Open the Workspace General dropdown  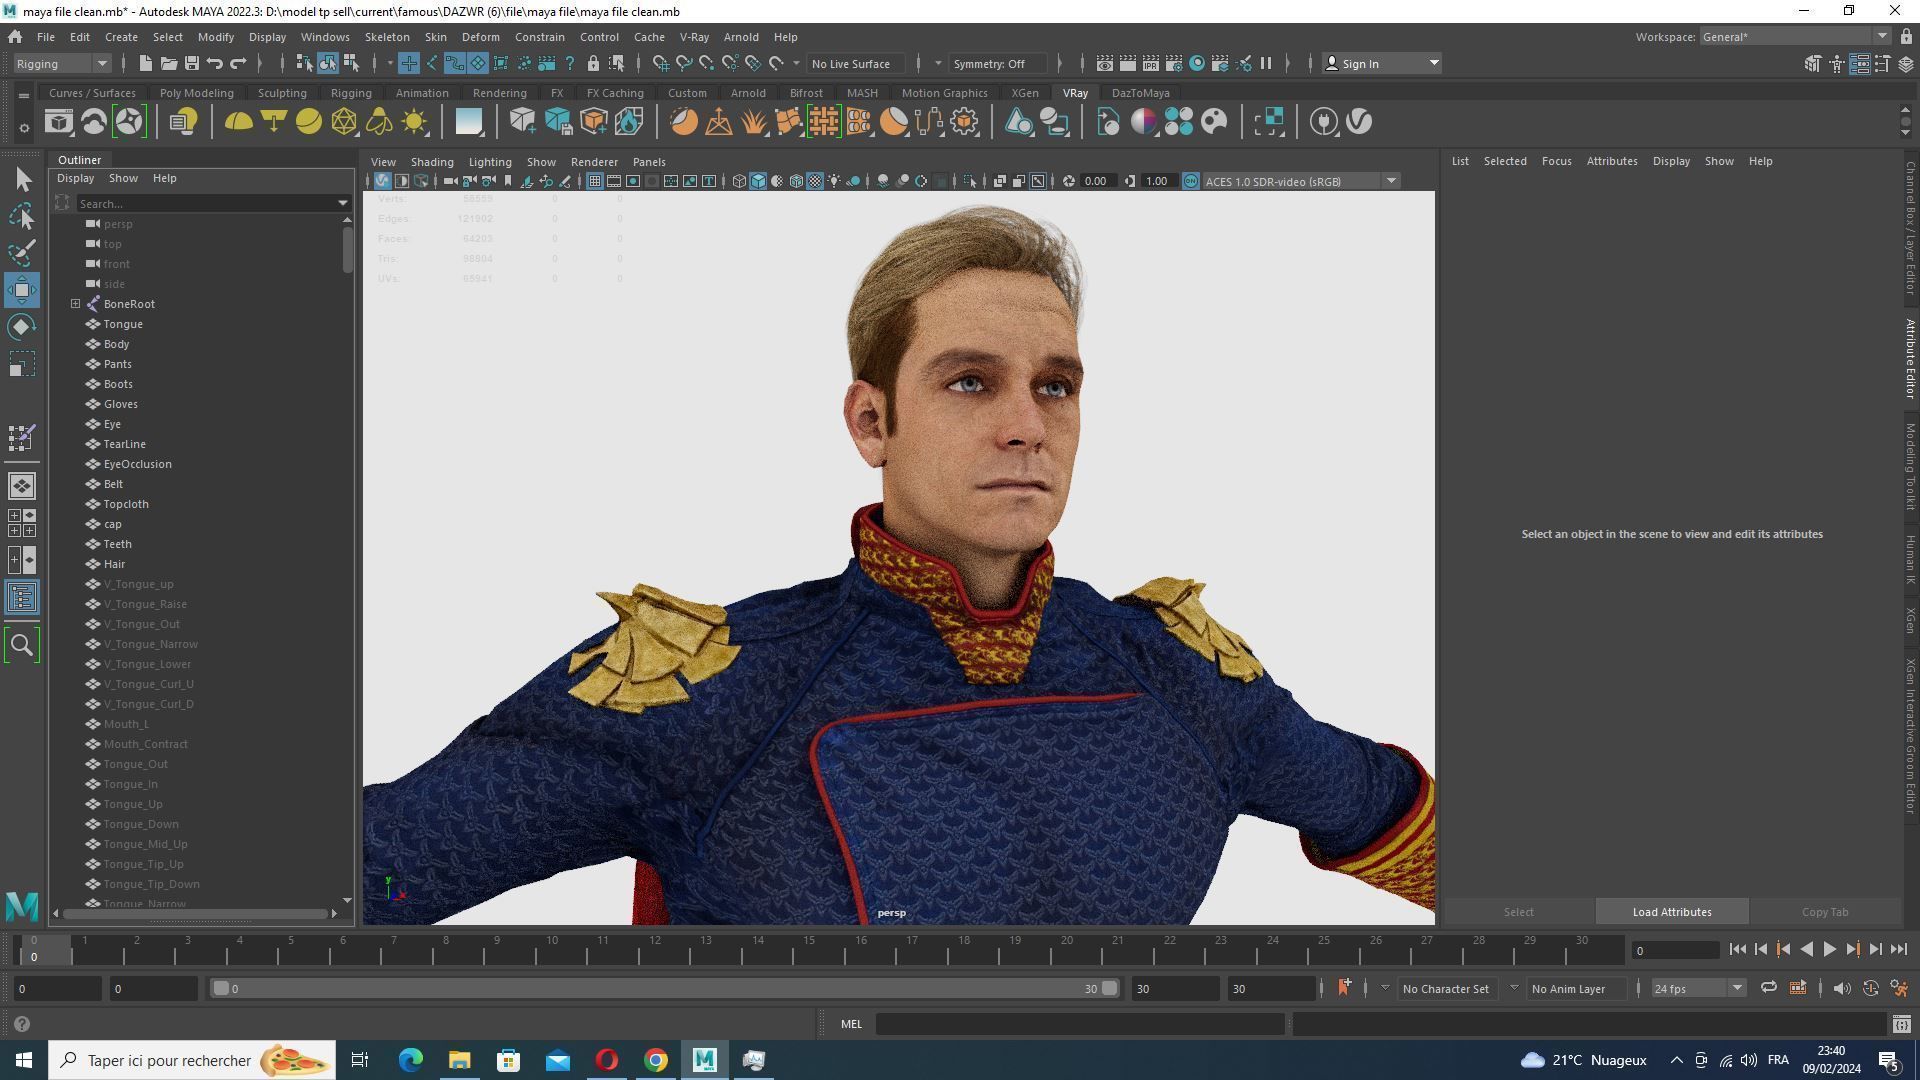click(x=1796, y=37)
